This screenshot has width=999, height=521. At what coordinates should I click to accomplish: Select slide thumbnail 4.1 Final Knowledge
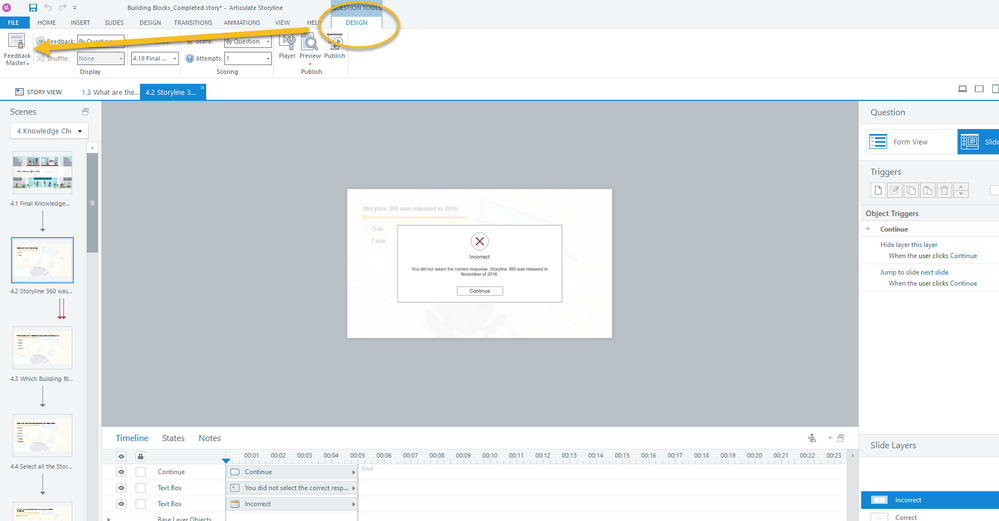pos(42,172)
